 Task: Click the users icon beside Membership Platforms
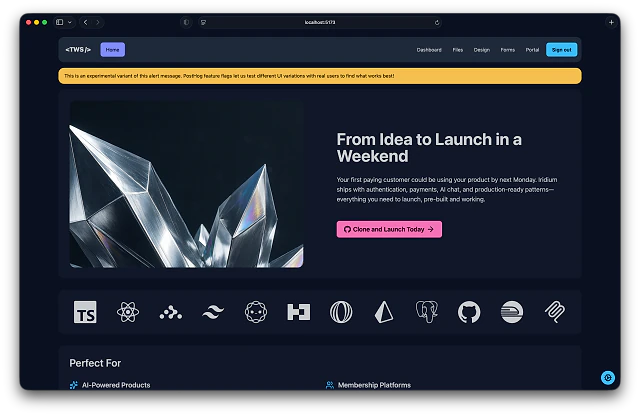click(x=330, y=385)
